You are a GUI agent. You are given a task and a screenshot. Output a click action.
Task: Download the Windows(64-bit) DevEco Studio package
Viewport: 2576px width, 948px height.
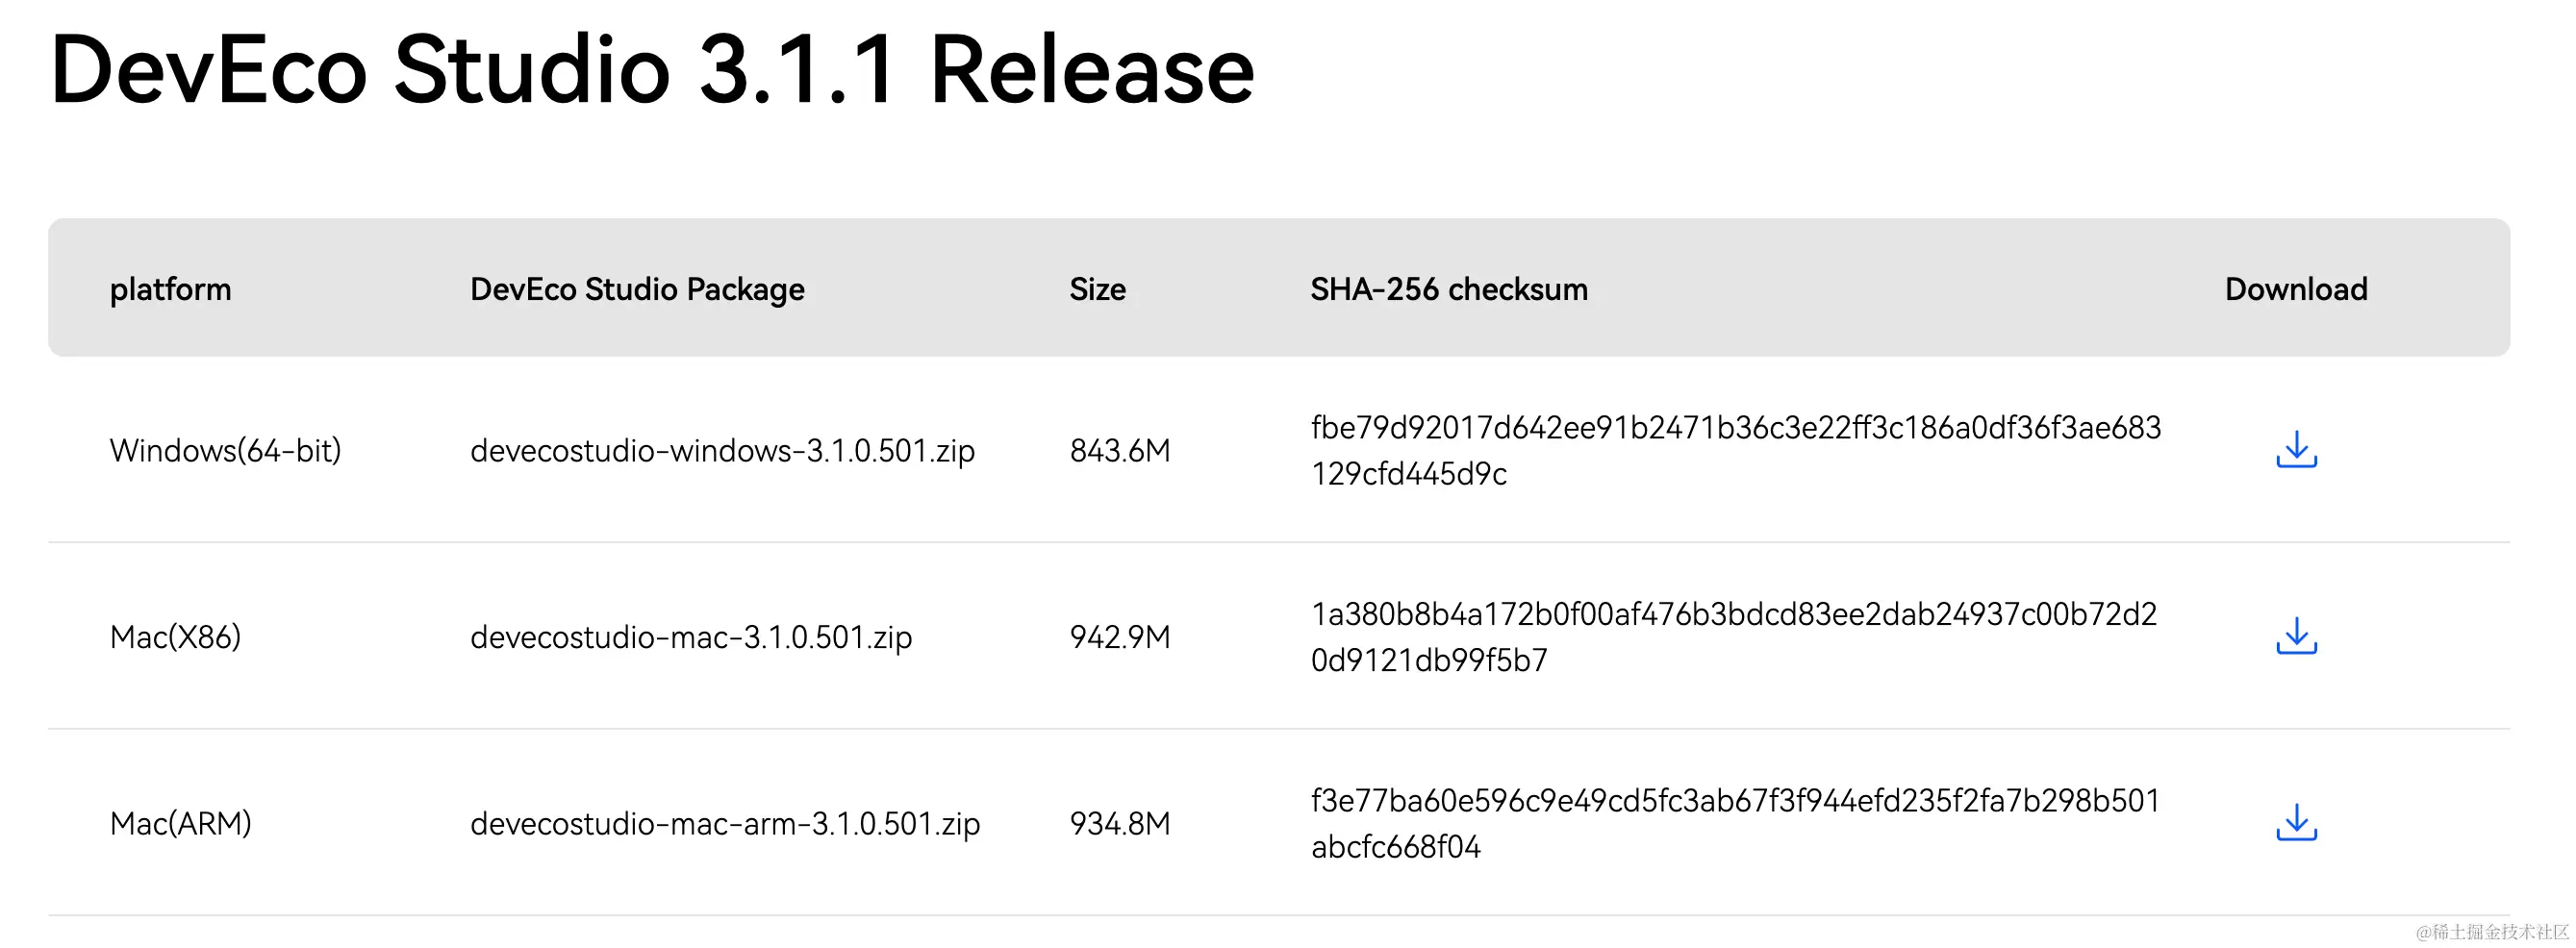(x=2296, y=450)
